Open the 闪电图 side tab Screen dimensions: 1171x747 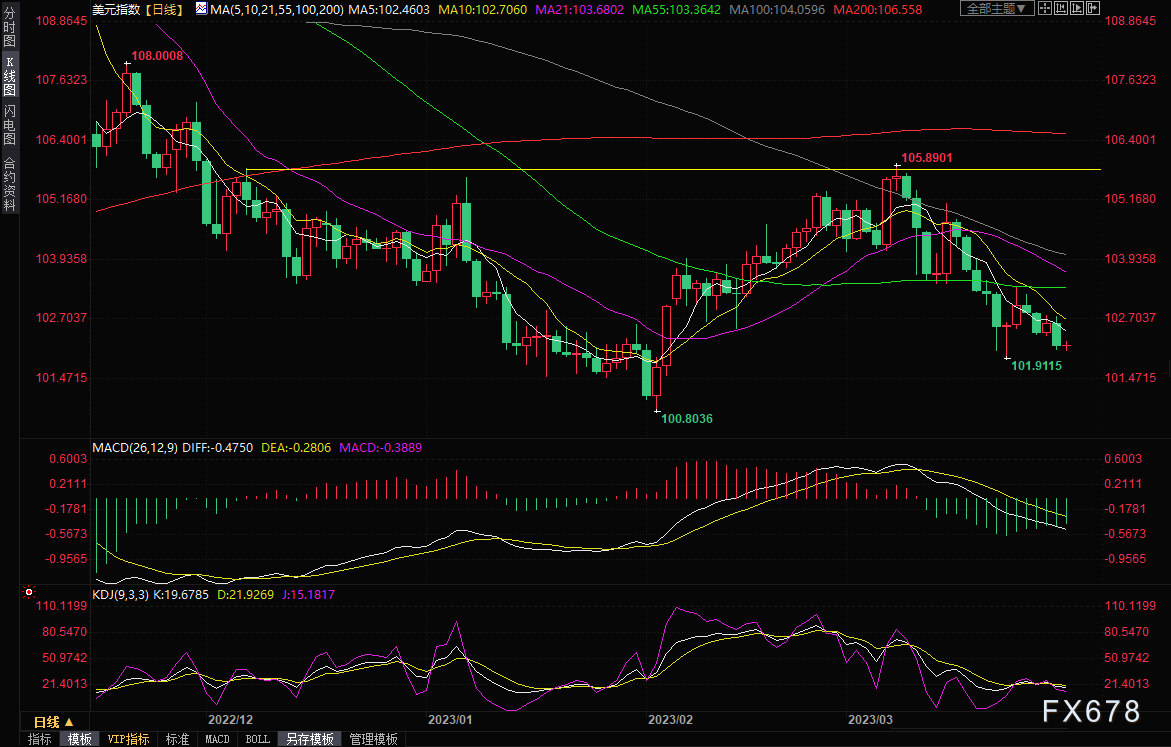pyautogui.click(x=9, y=124)
